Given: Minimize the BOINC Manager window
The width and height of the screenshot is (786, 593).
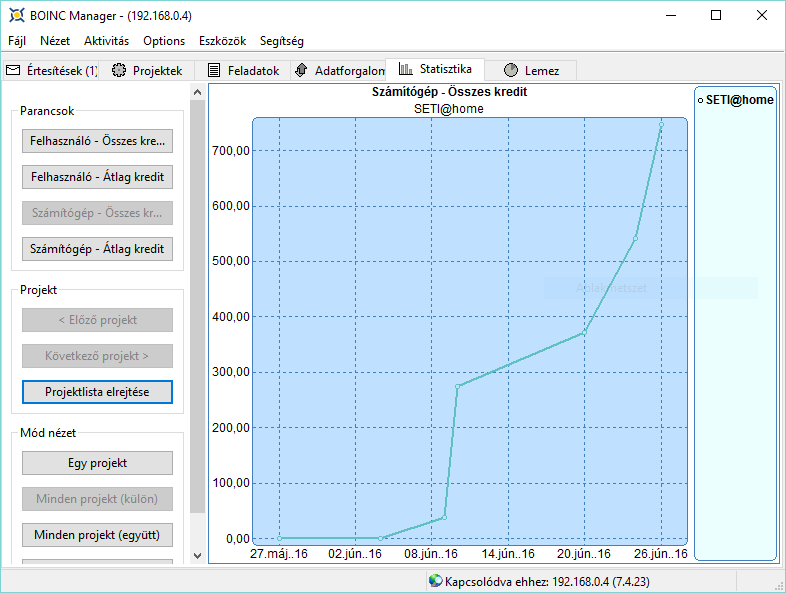Looking at the screenshot, I should tap(671, 16).
